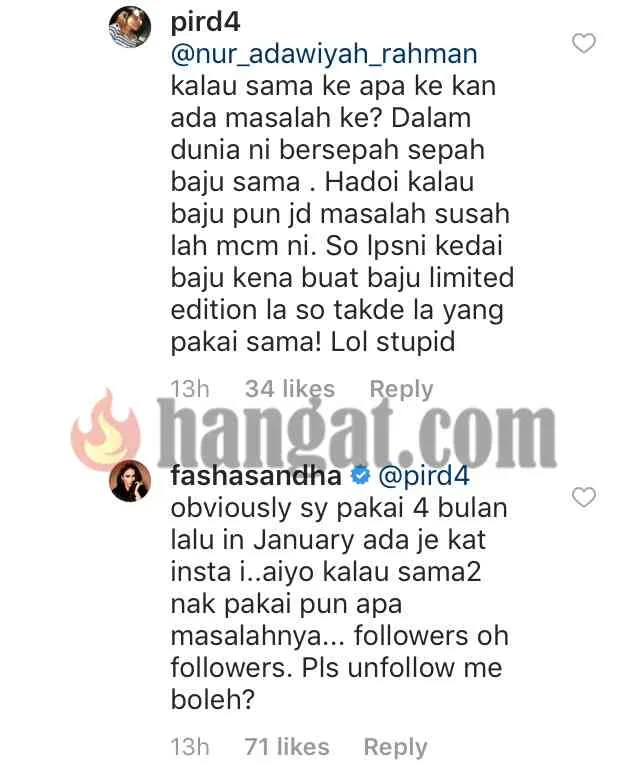Open pird4's profile picture
The width and height of the screenshot is (640, 771).
[x=130, y=26]
